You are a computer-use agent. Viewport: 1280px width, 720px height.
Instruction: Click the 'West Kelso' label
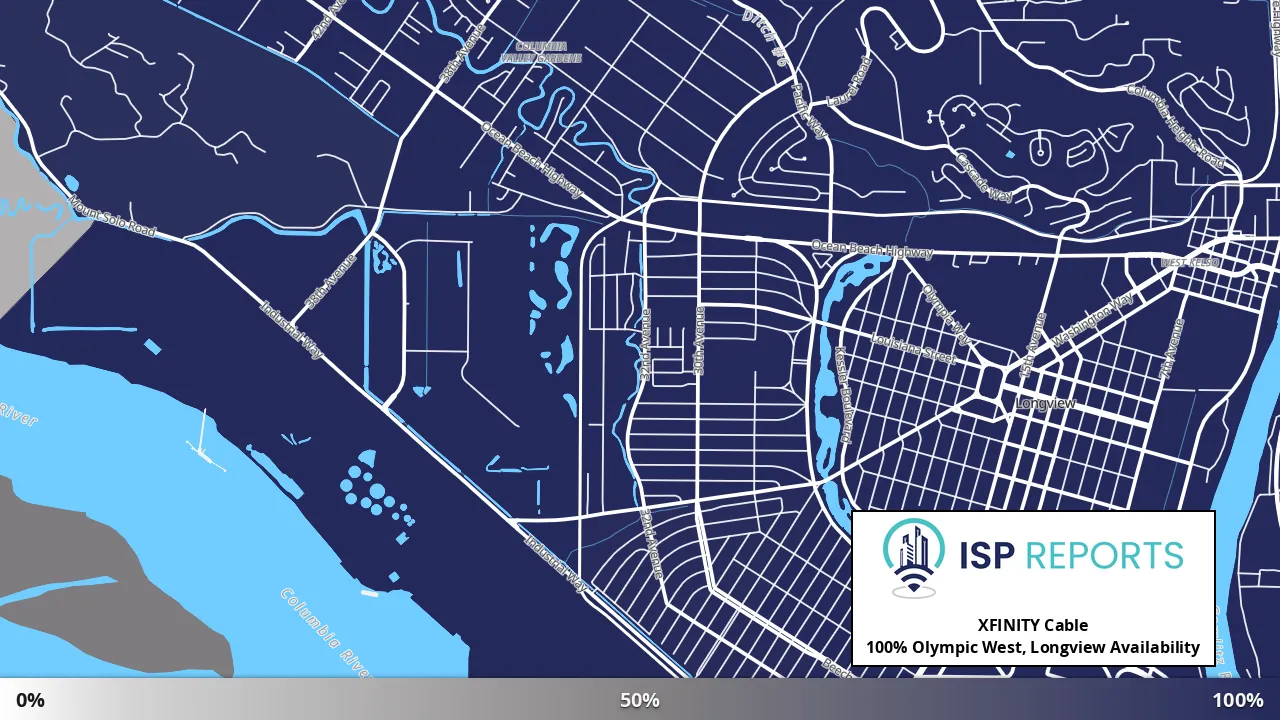(1190, 262)
